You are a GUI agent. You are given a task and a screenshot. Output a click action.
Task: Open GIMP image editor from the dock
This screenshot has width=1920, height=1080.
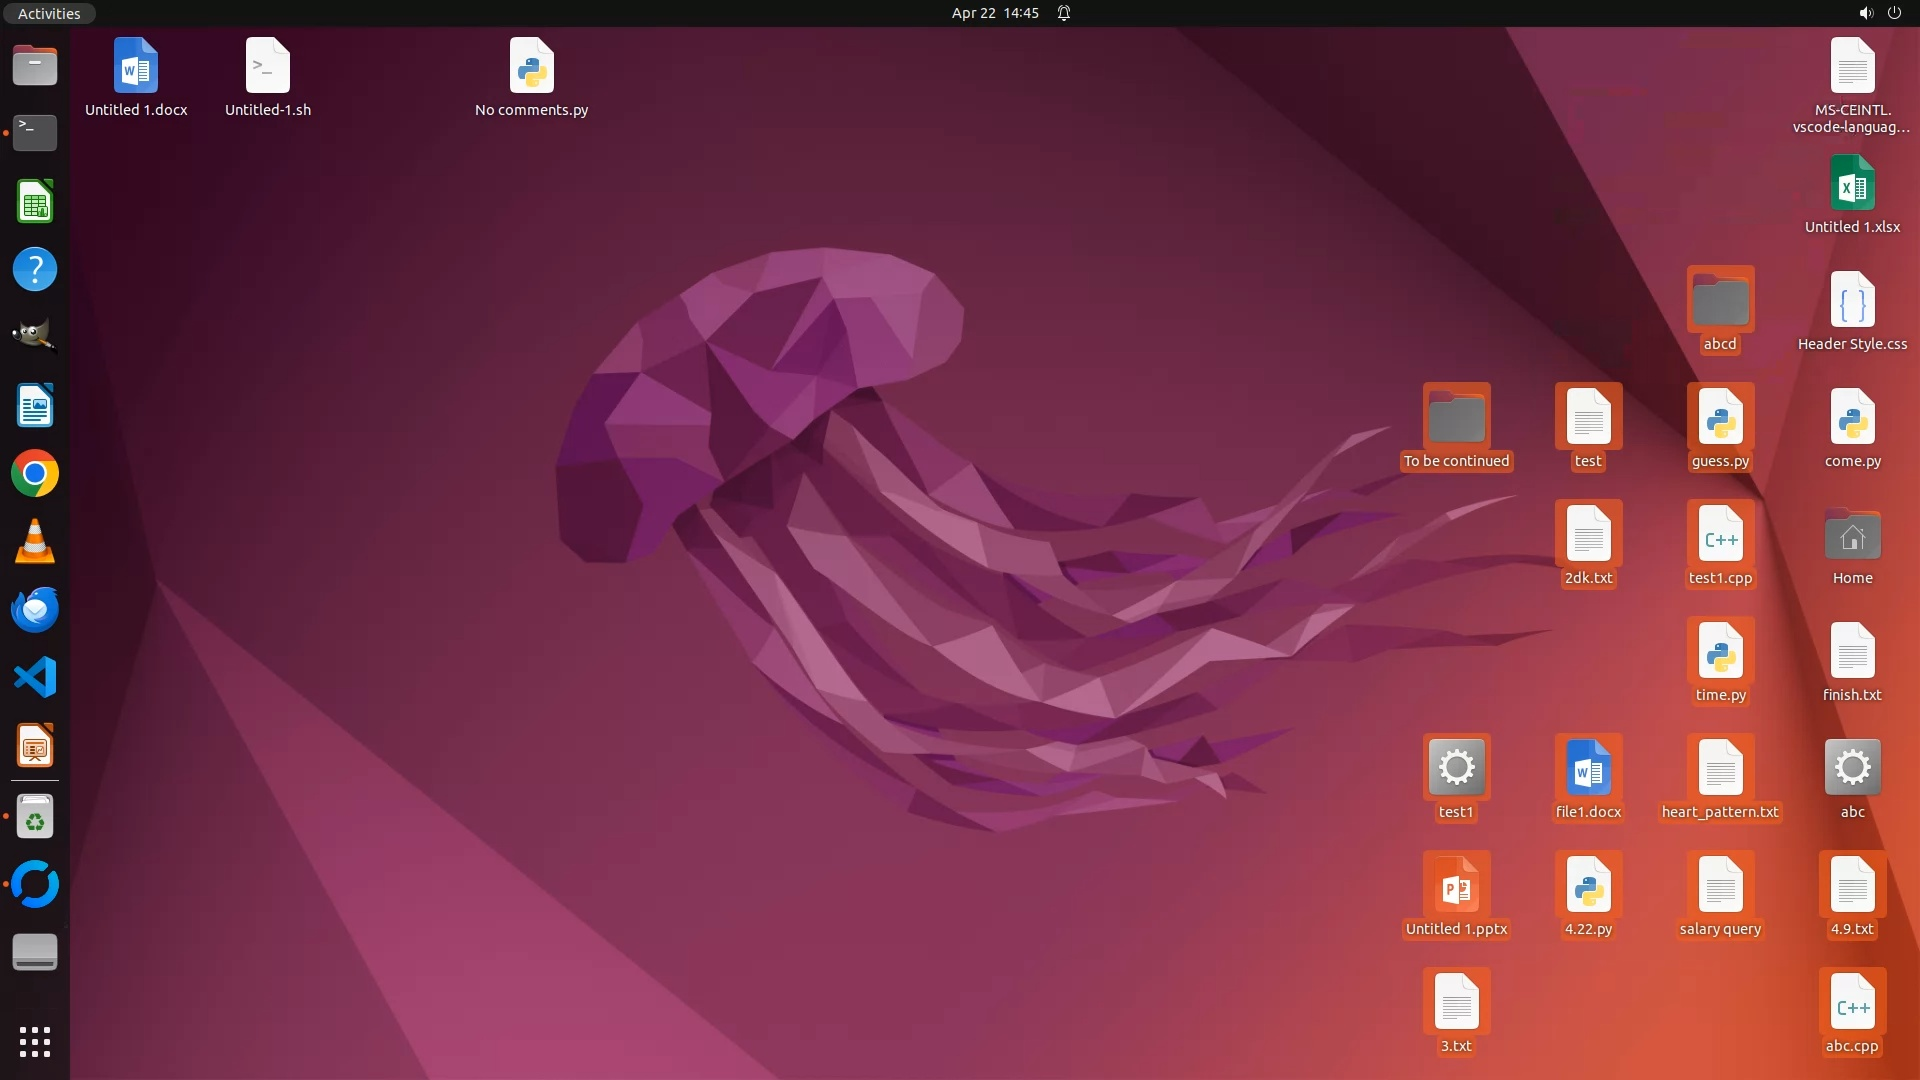35,337
